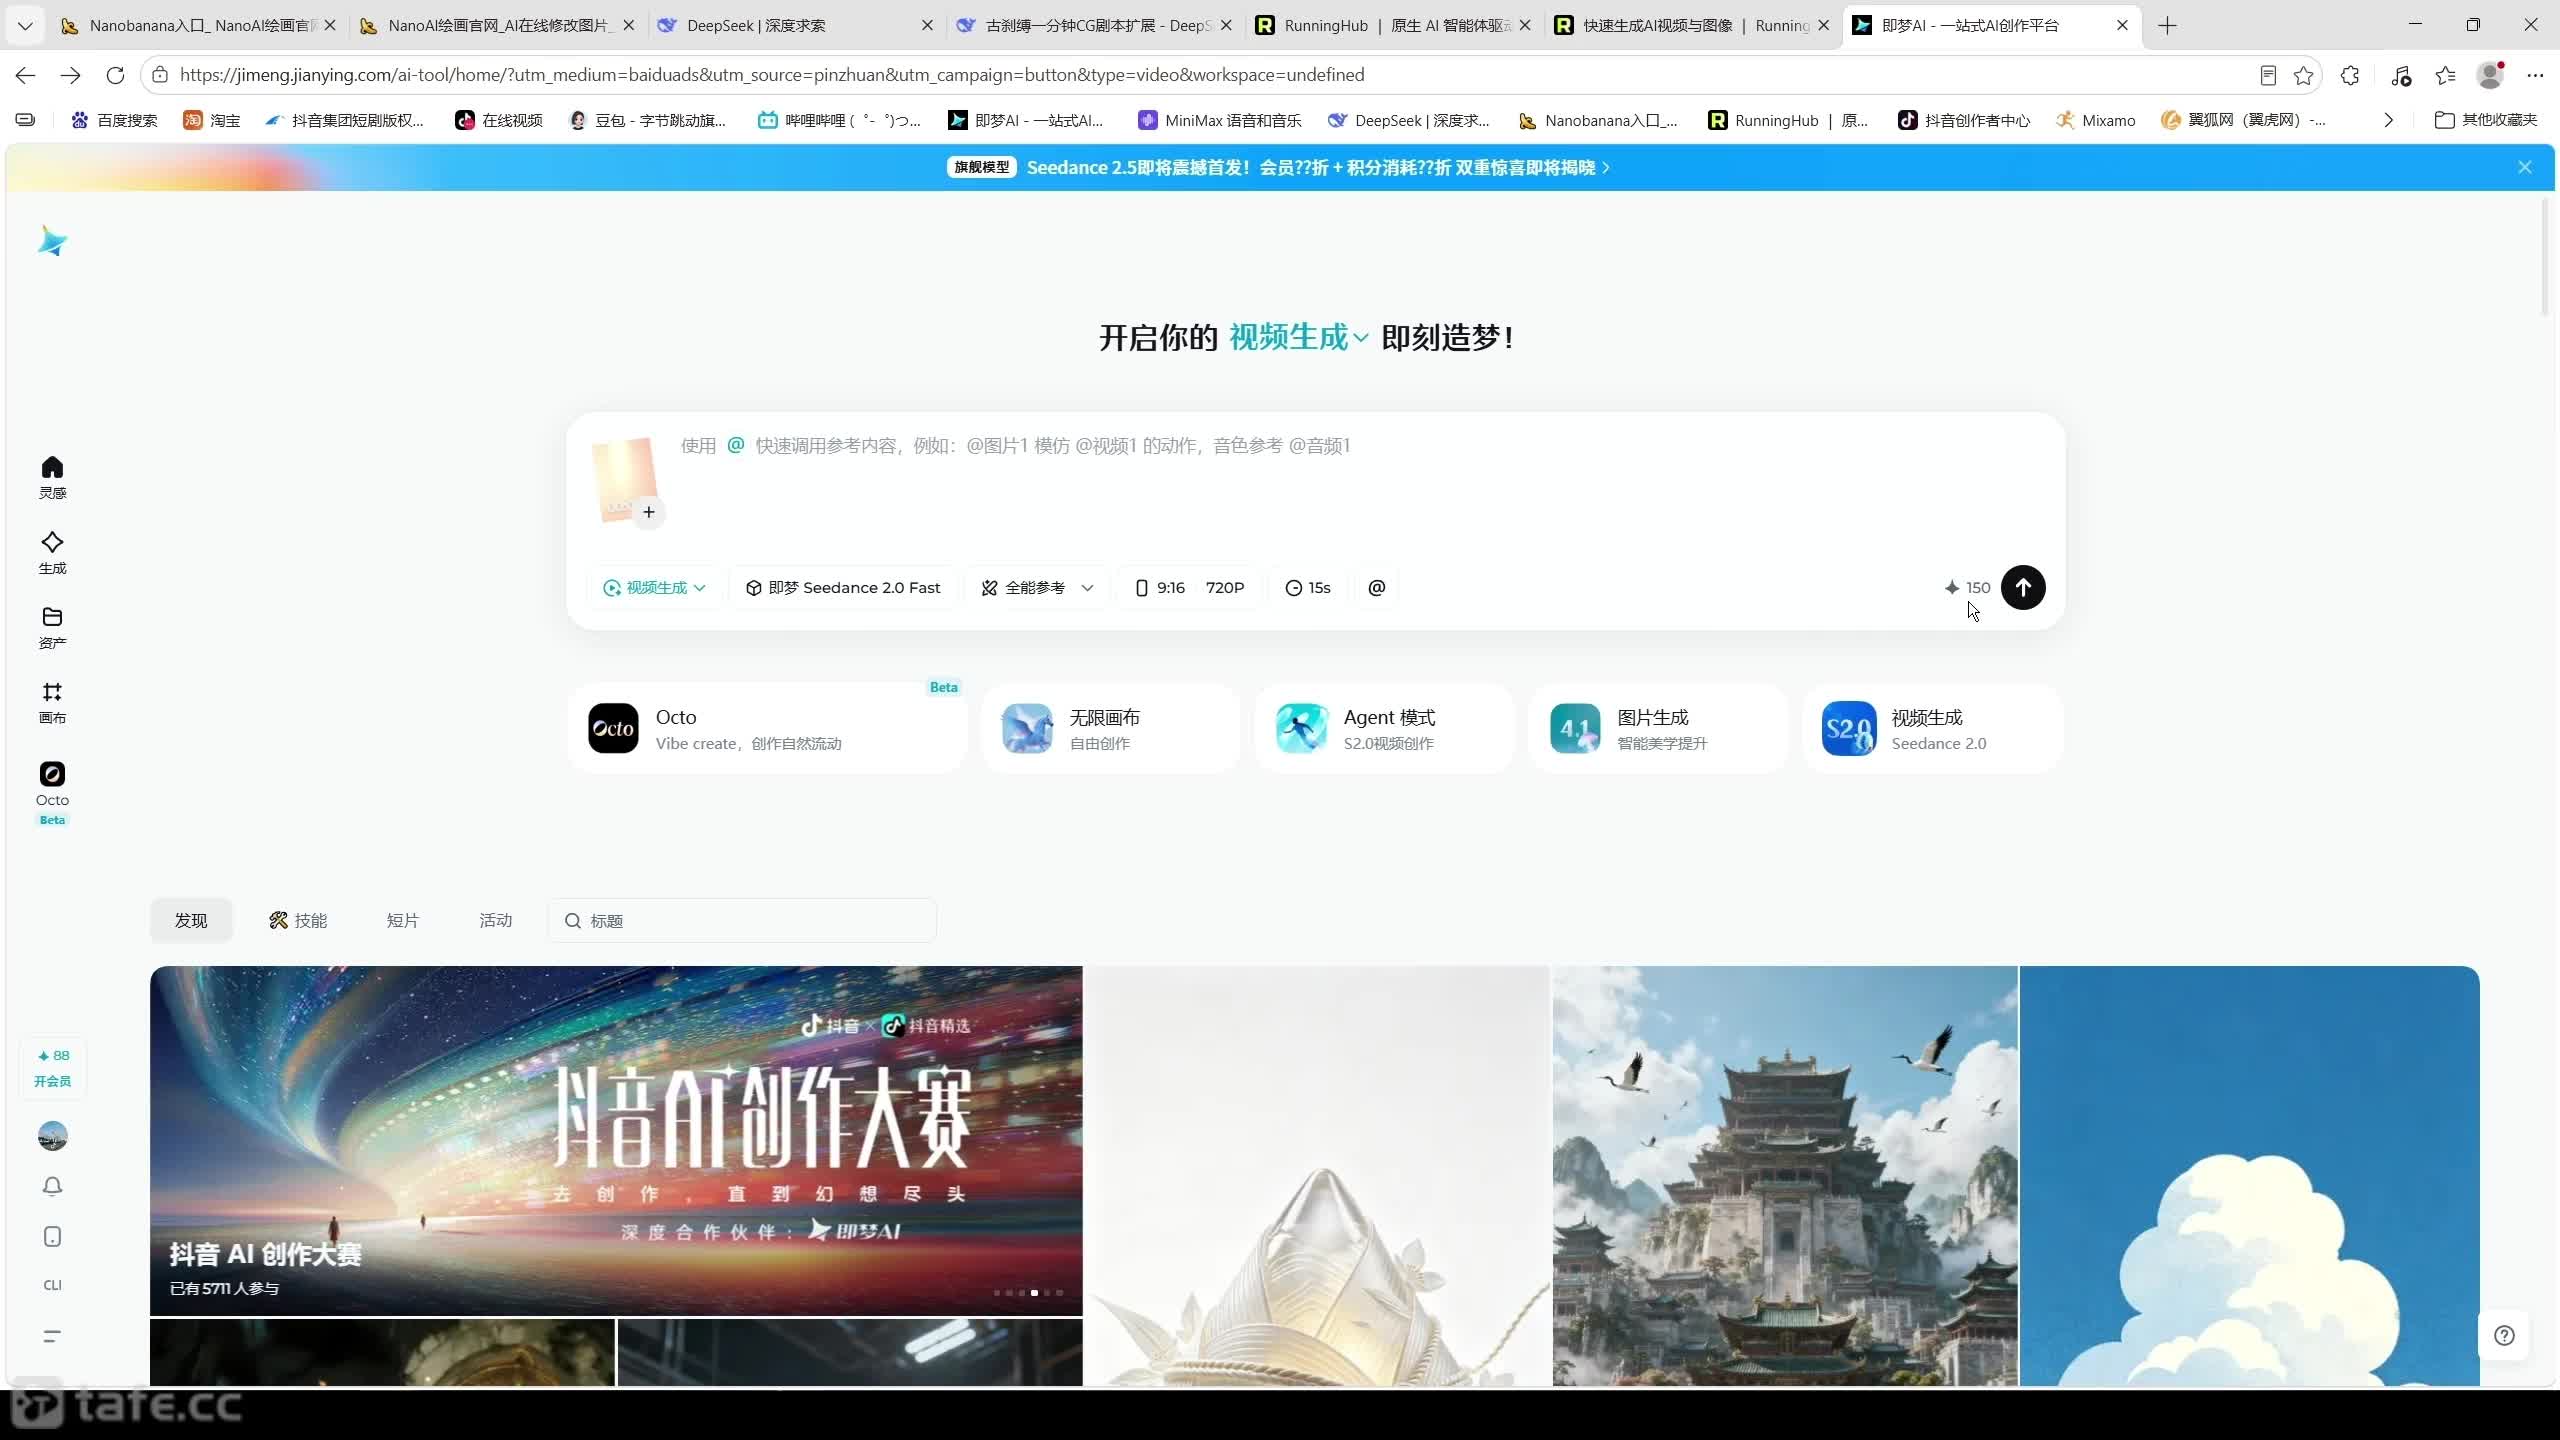The image size is (2560, 1440).
Task: Open the 视频生成 Seedance 2.0 card
Action: (1932, 729)
